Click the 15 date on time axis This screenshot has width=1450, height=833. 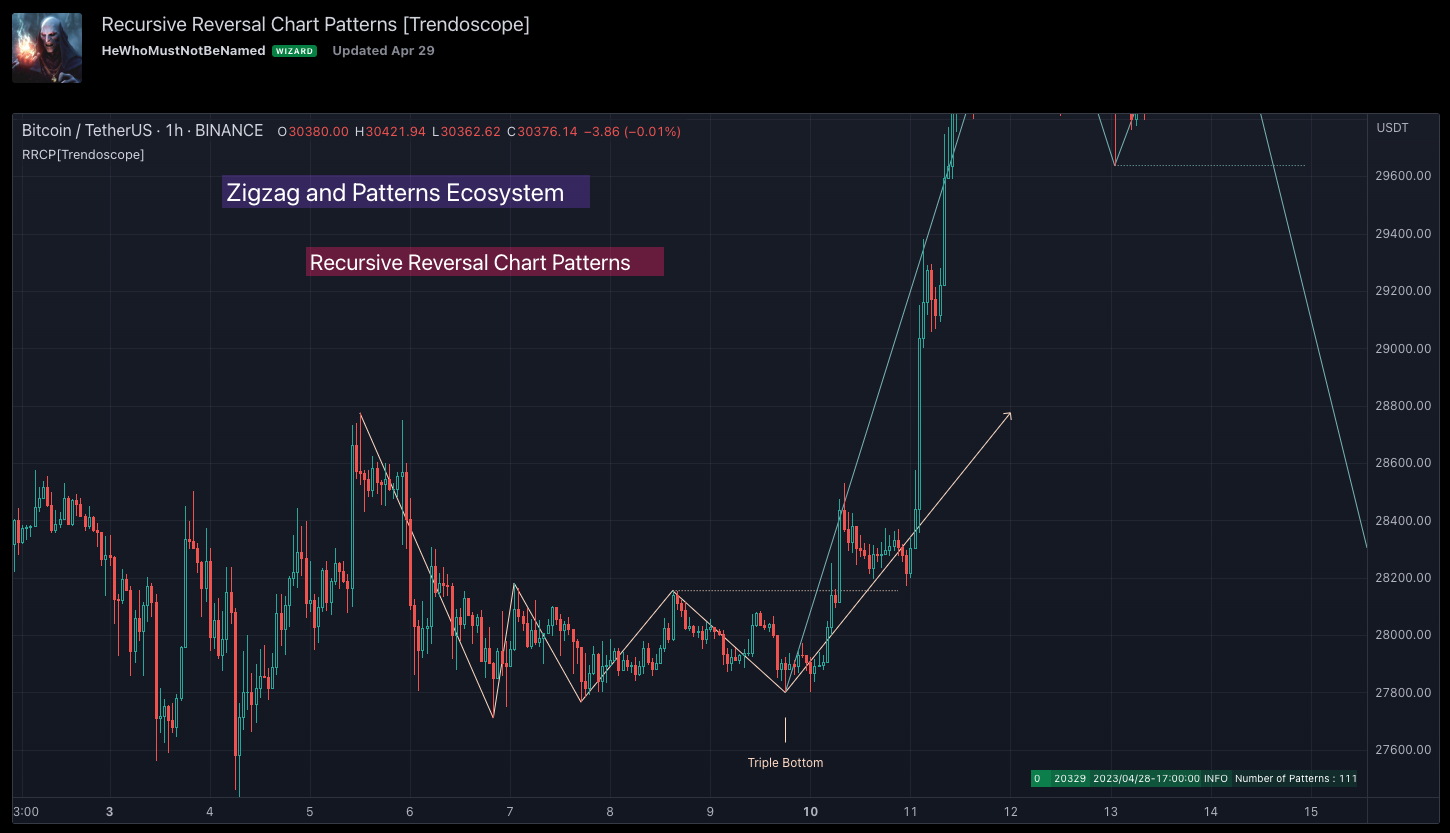coord(1310,811)
